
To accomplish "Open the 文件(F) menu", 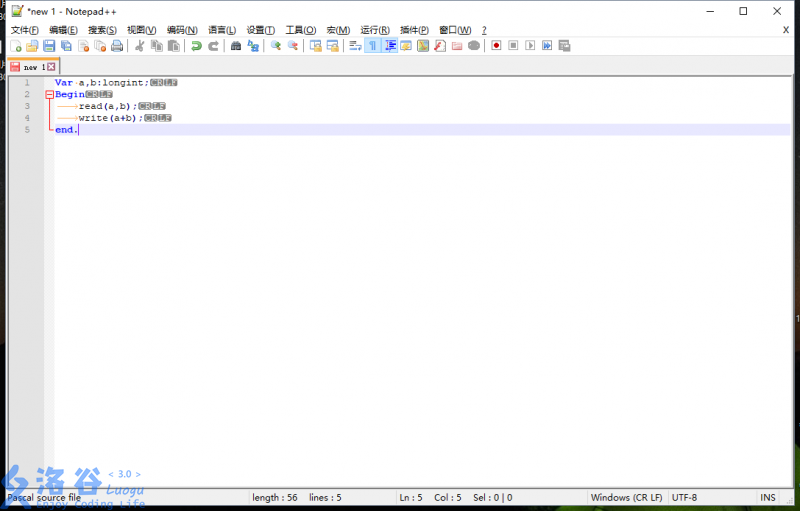I will 24,30.
